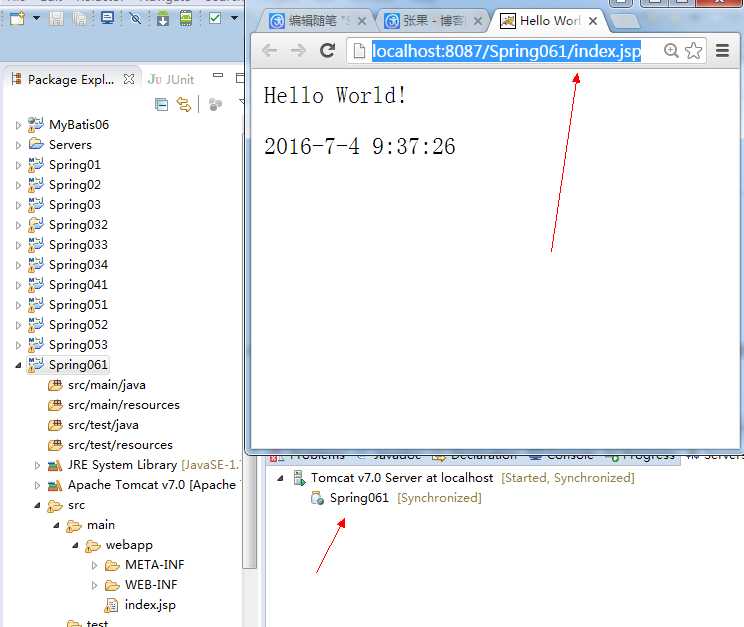Click JRE System Library icon
The image size is (744, 627).
click(55, 465)
